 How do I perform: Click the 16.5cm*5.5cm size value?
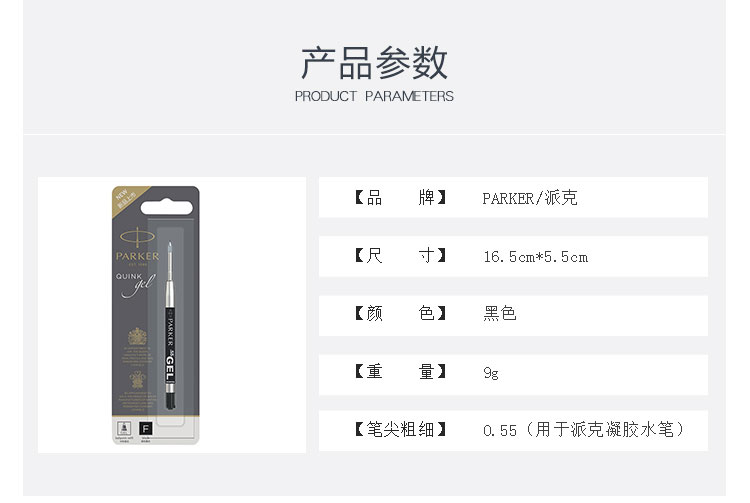(x=536, y=257)
